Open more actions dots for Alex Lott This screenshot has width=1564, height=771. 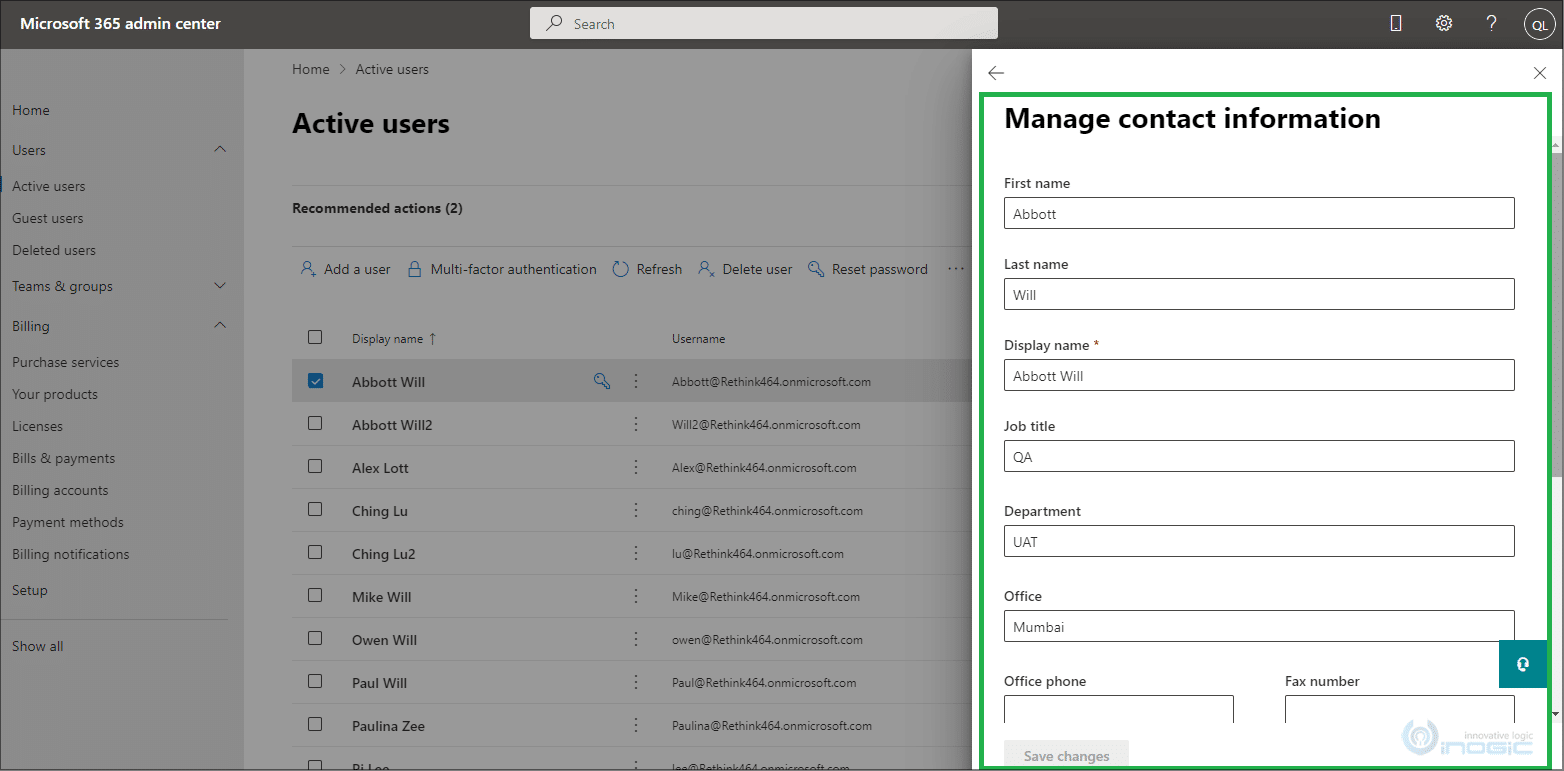(x=636, y=467)
